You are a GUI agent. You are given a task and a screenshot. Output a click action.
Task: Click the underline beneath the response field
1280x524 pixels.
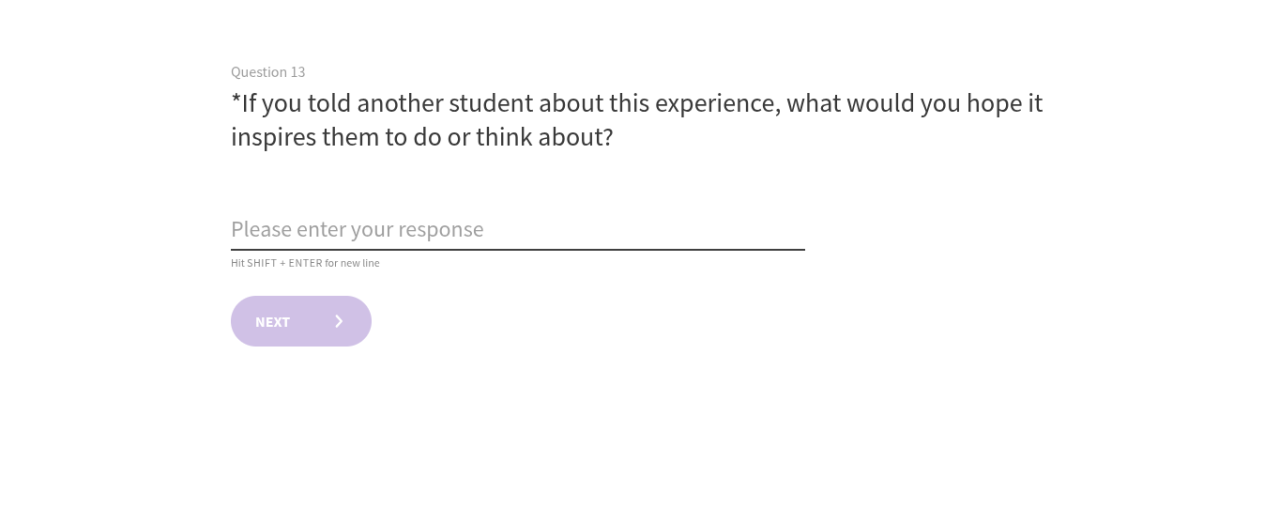(517, 249)
